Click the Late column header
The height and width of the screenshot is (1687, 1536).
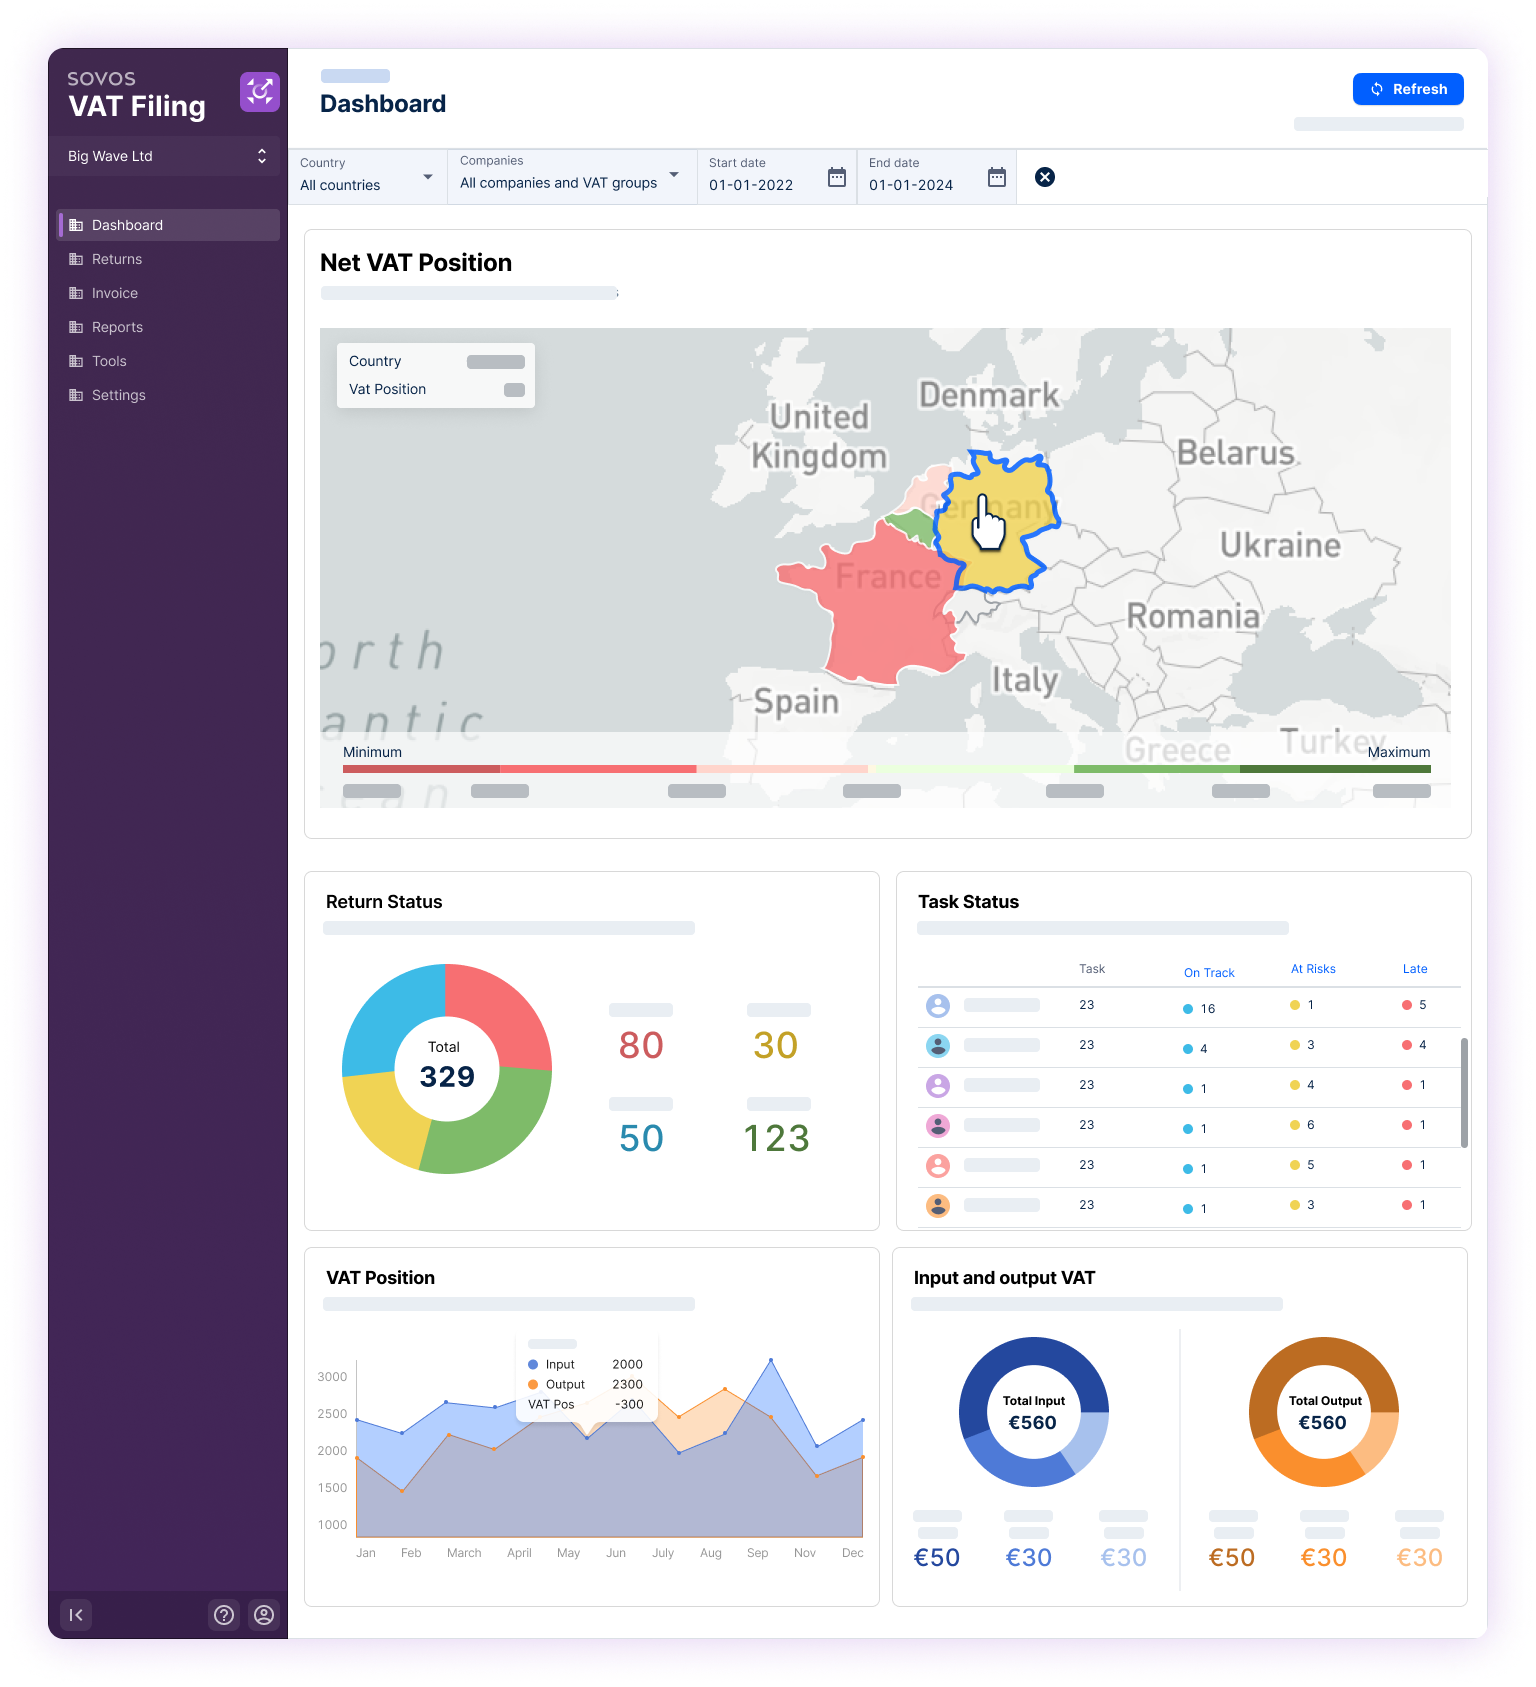point(1414,969)
